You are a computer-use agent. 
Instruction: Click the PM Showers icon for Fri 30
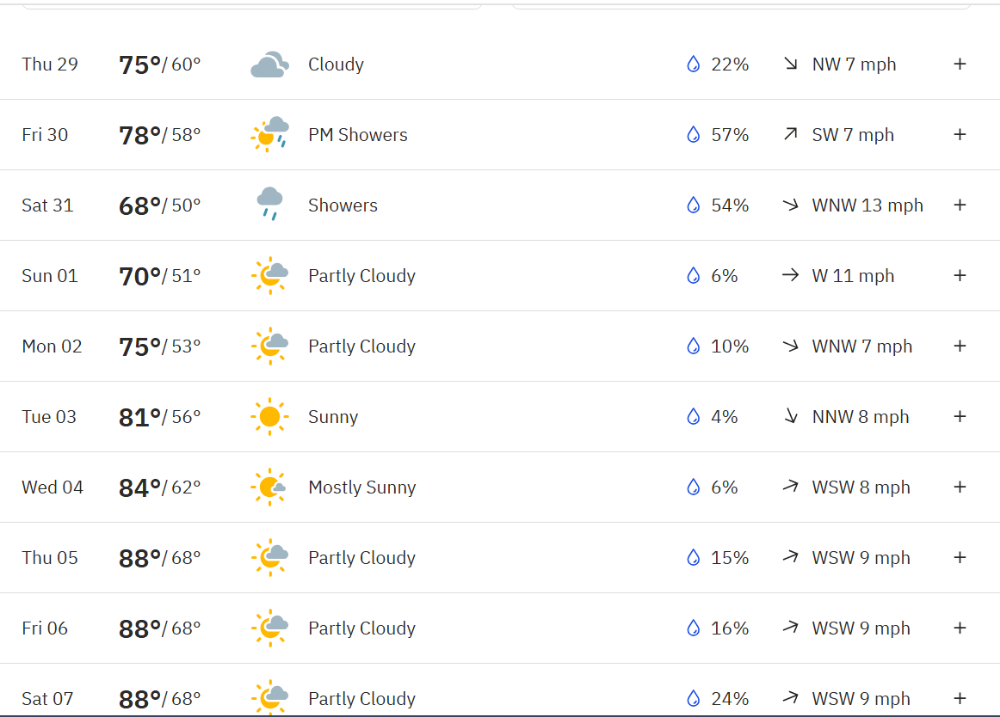270,135
